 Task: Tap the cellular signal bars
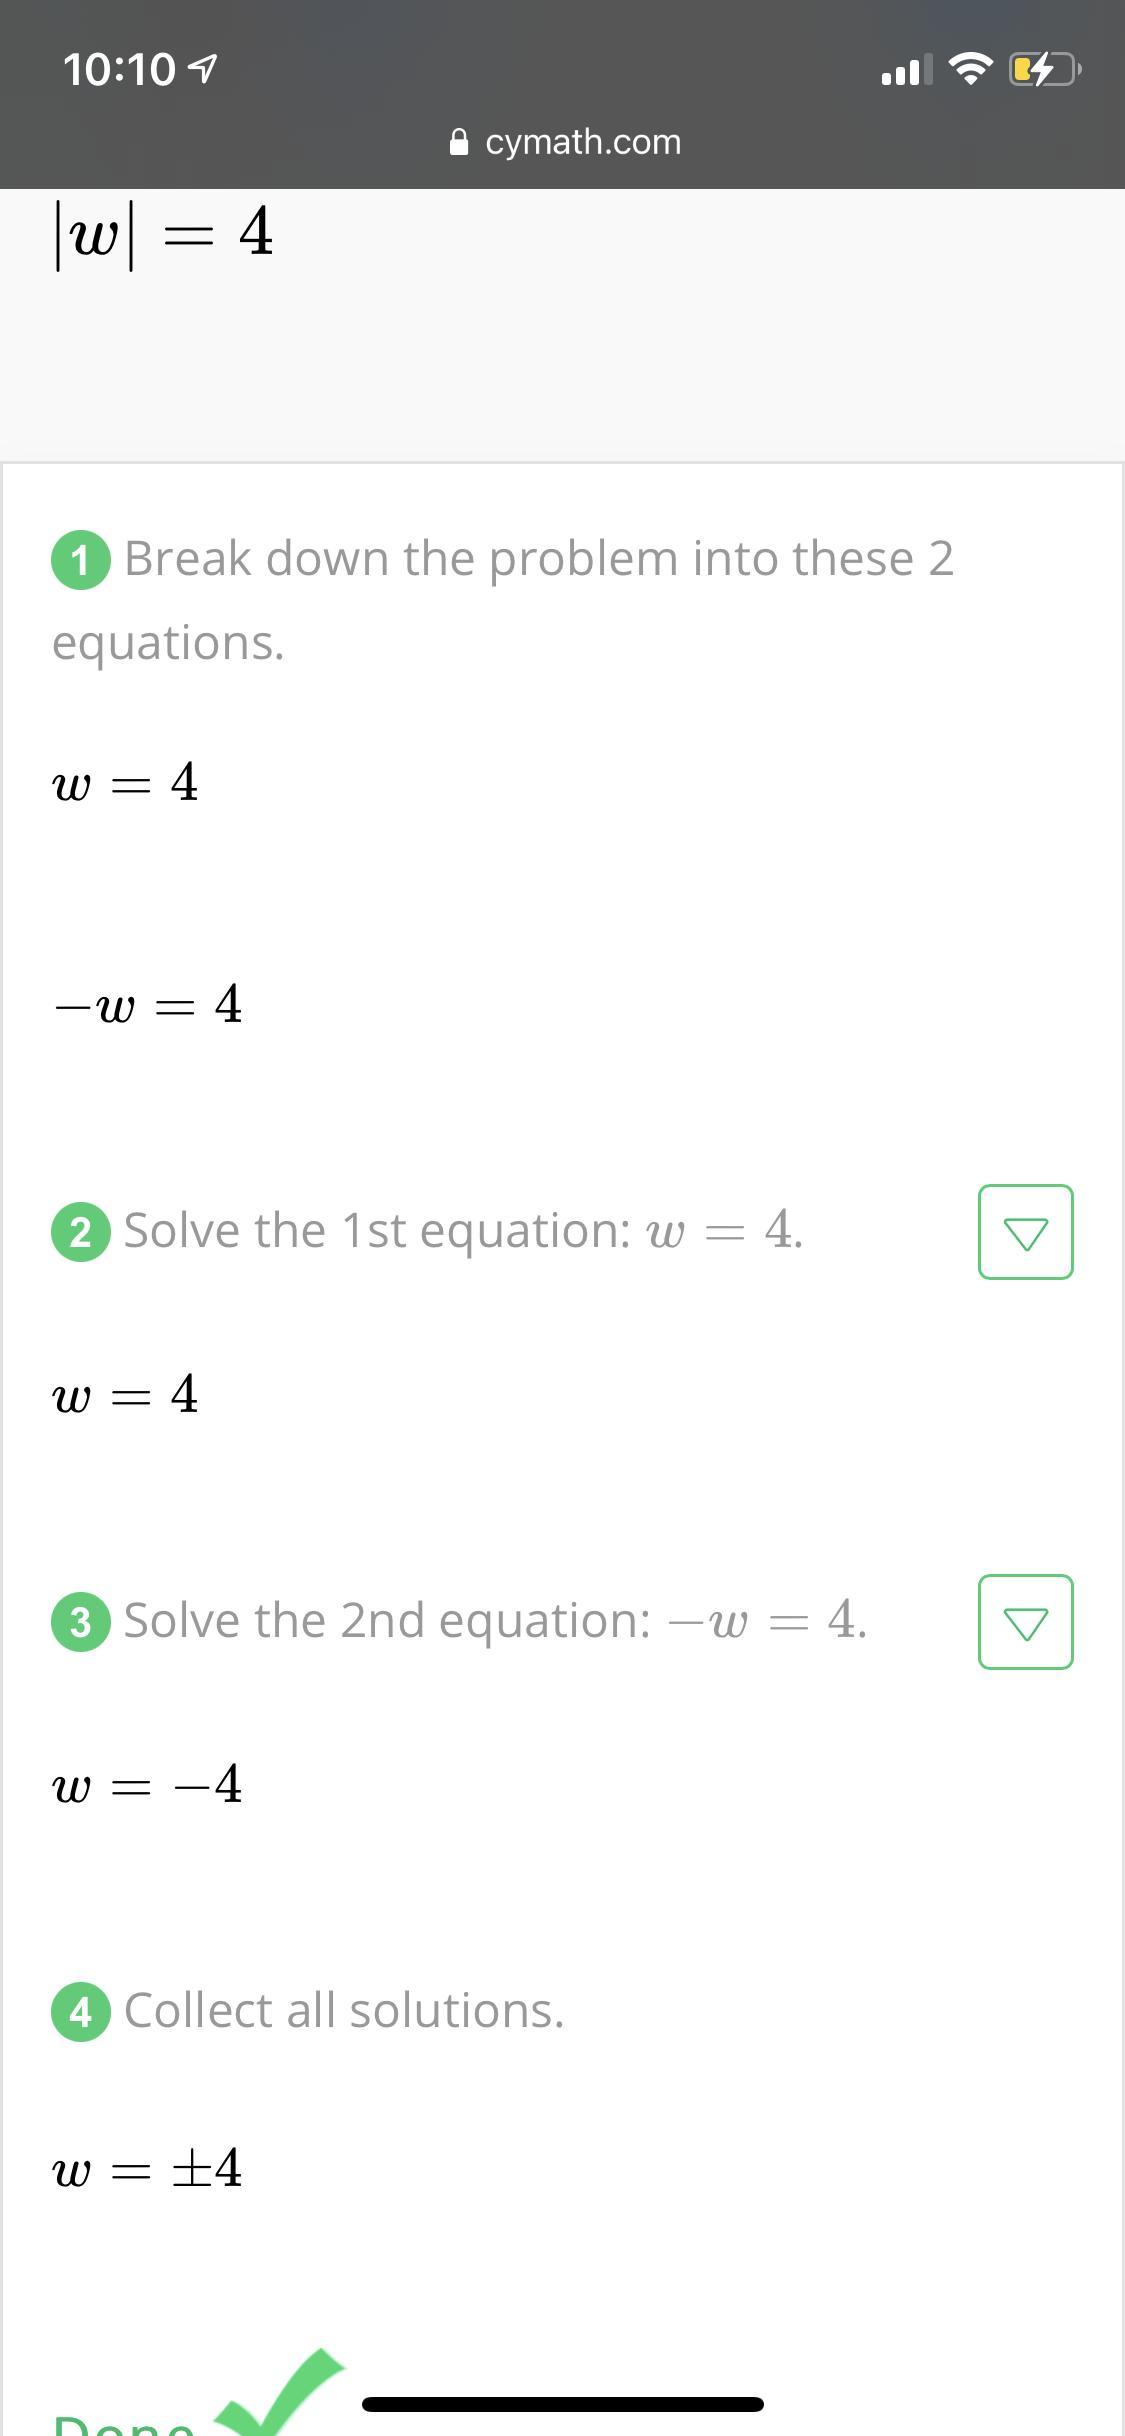click(907, 69)
